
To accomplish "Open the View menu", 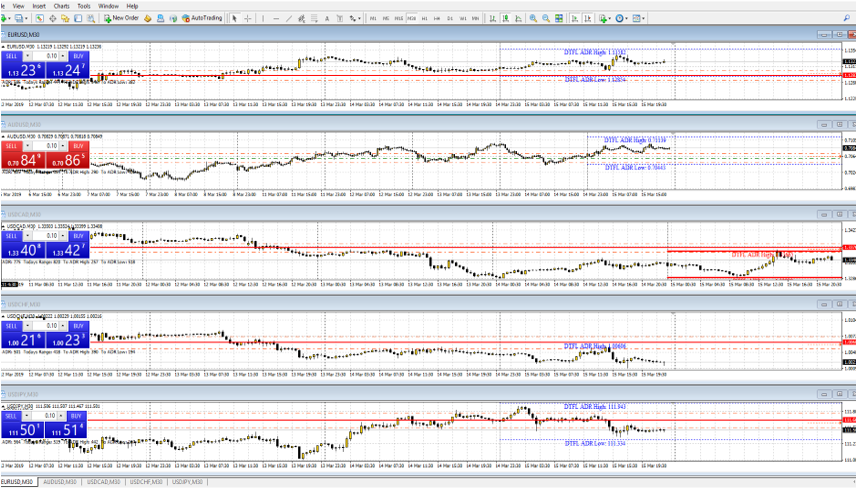I will tap(18, 6).
